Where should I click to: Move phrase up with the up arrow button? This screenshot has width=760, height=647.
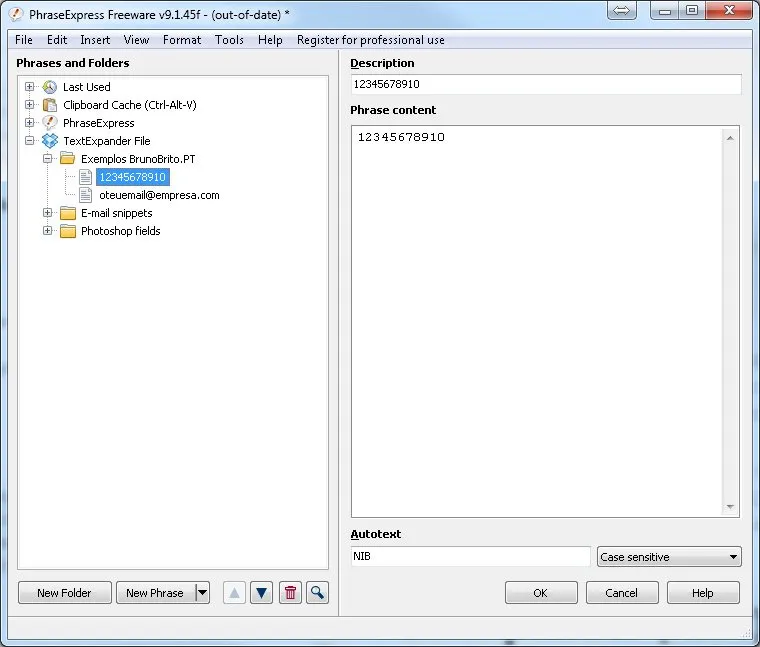pos(234,593)
